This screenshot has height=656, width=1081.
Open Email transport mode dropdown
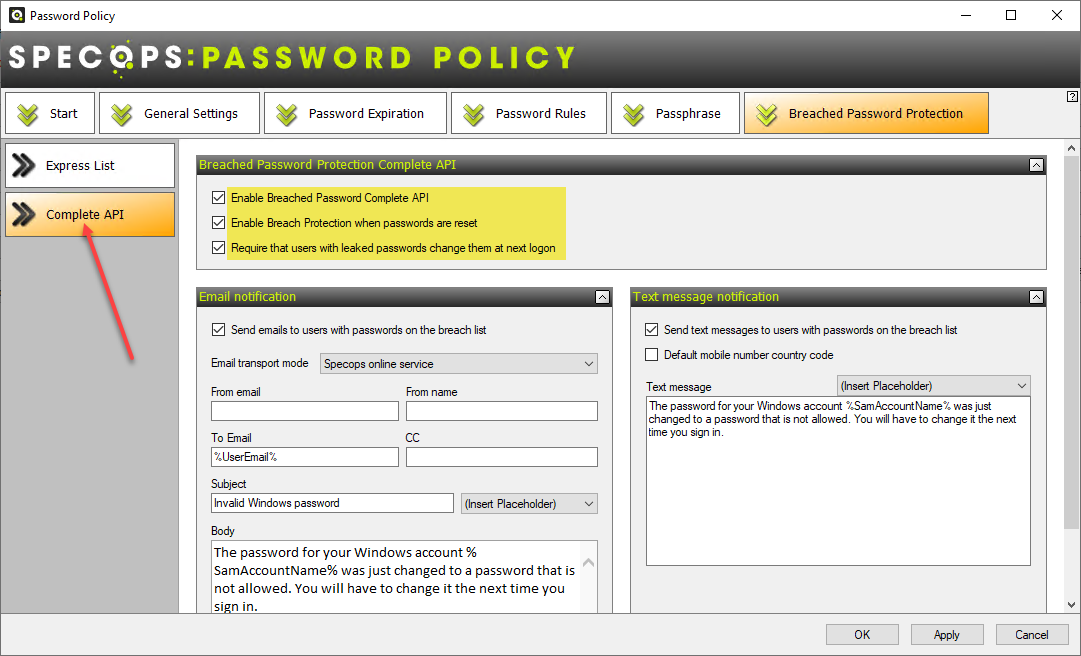coord(458,364)
